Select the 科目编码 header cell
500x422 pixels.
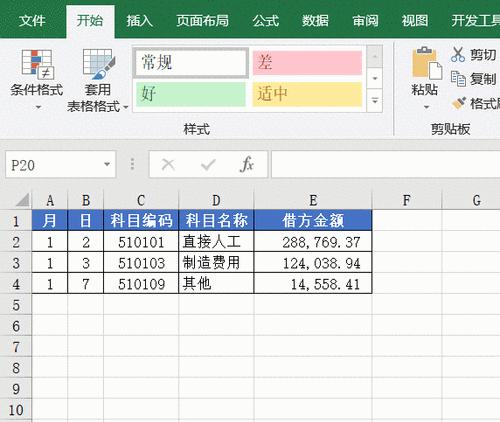[141, 220]
